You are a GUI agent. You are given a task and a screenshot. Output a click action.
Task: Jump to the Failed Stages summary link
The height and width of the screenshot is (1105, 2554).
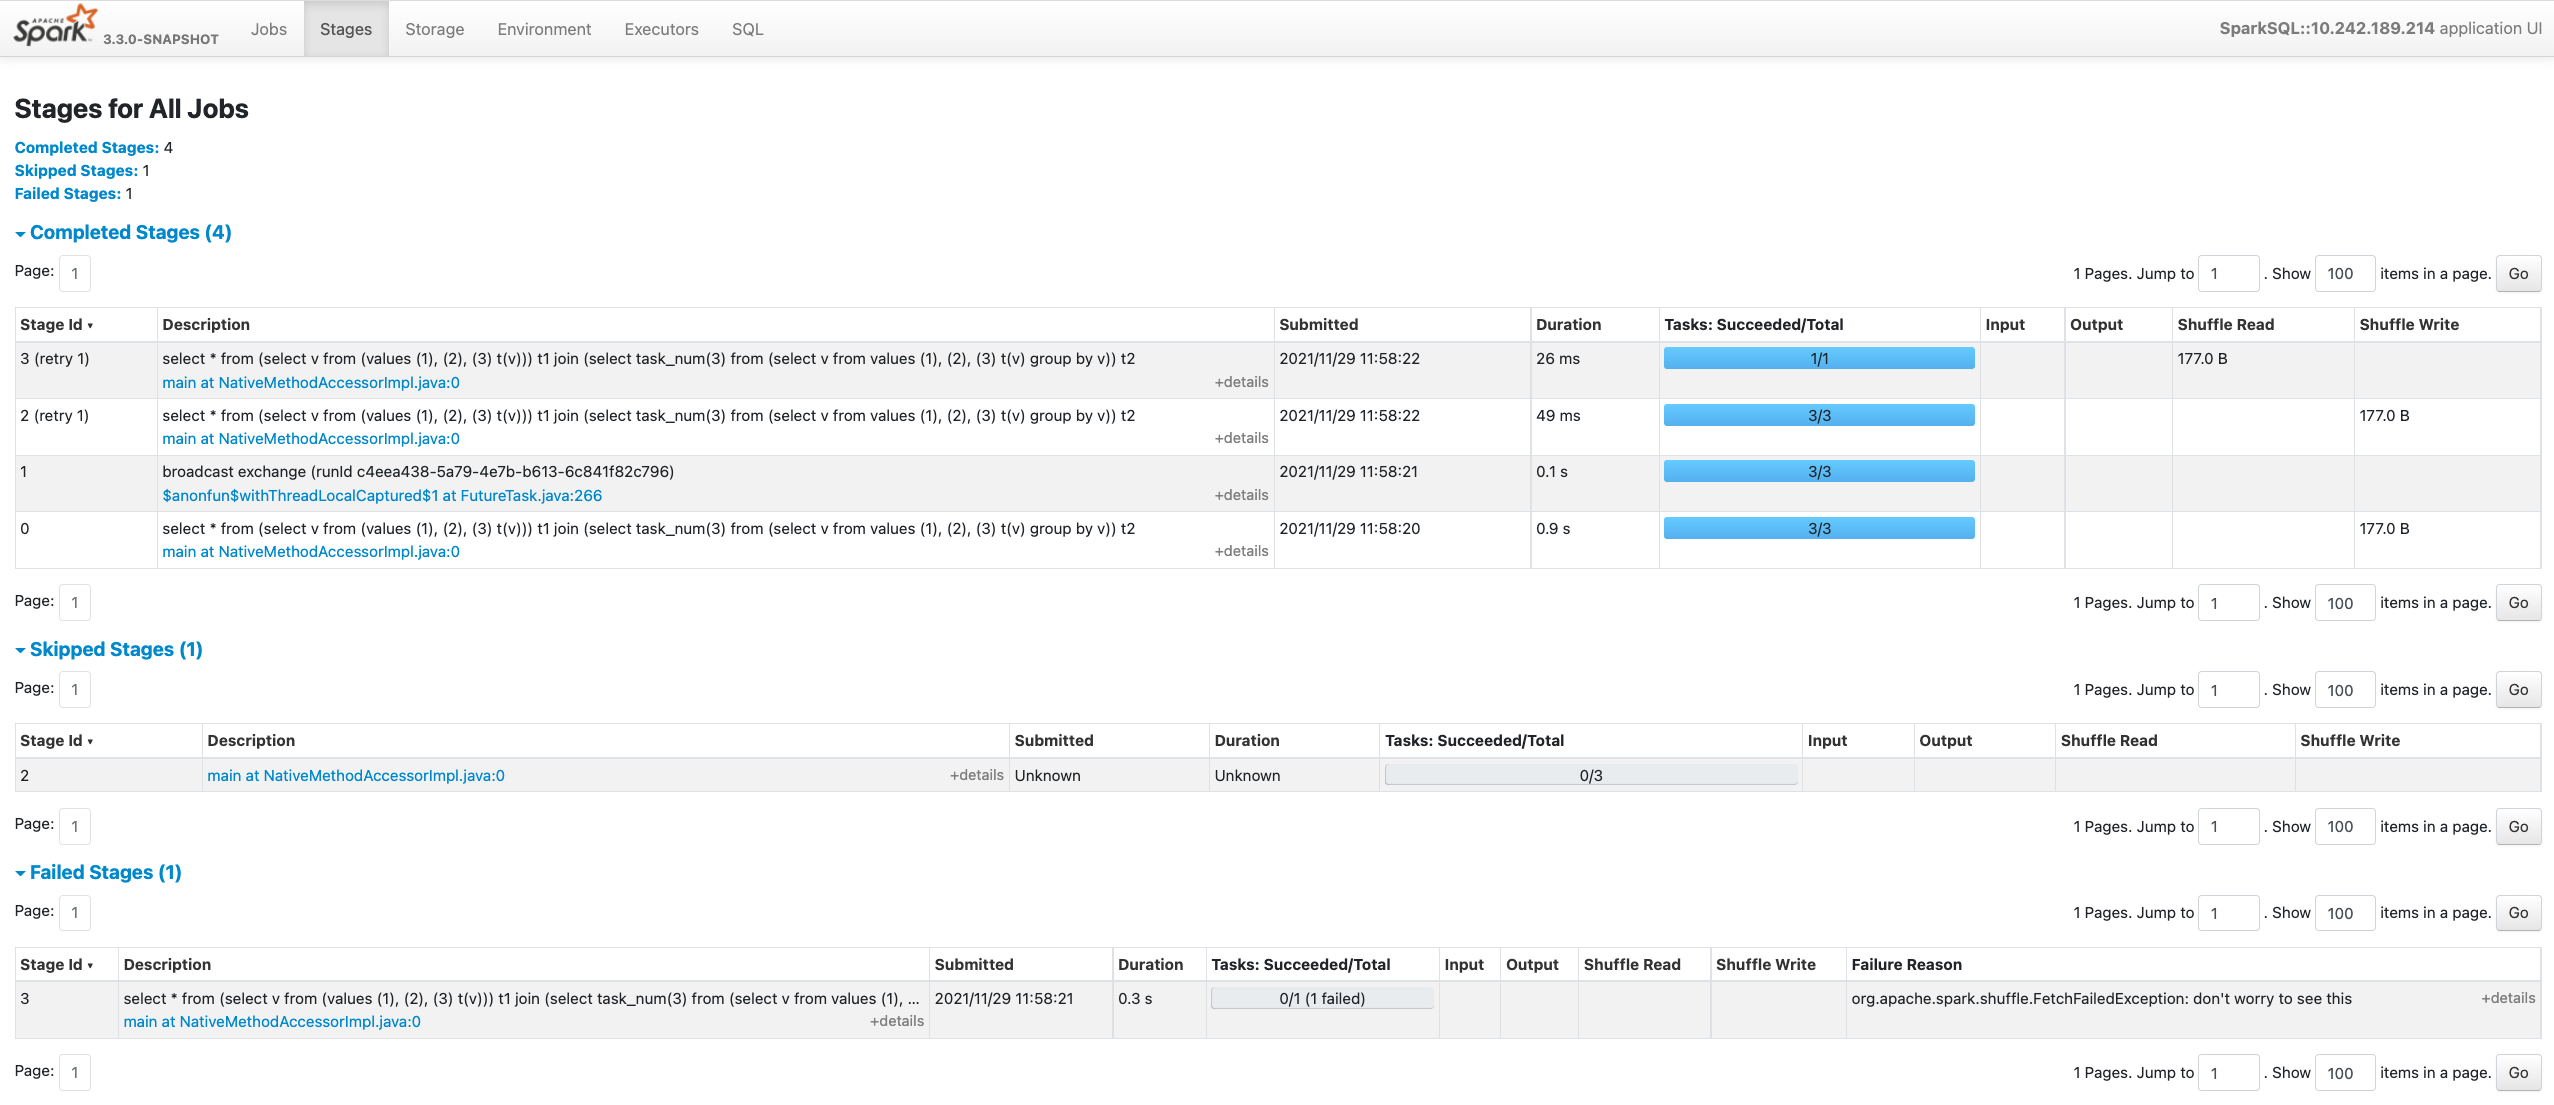click(x=67, y=193)
